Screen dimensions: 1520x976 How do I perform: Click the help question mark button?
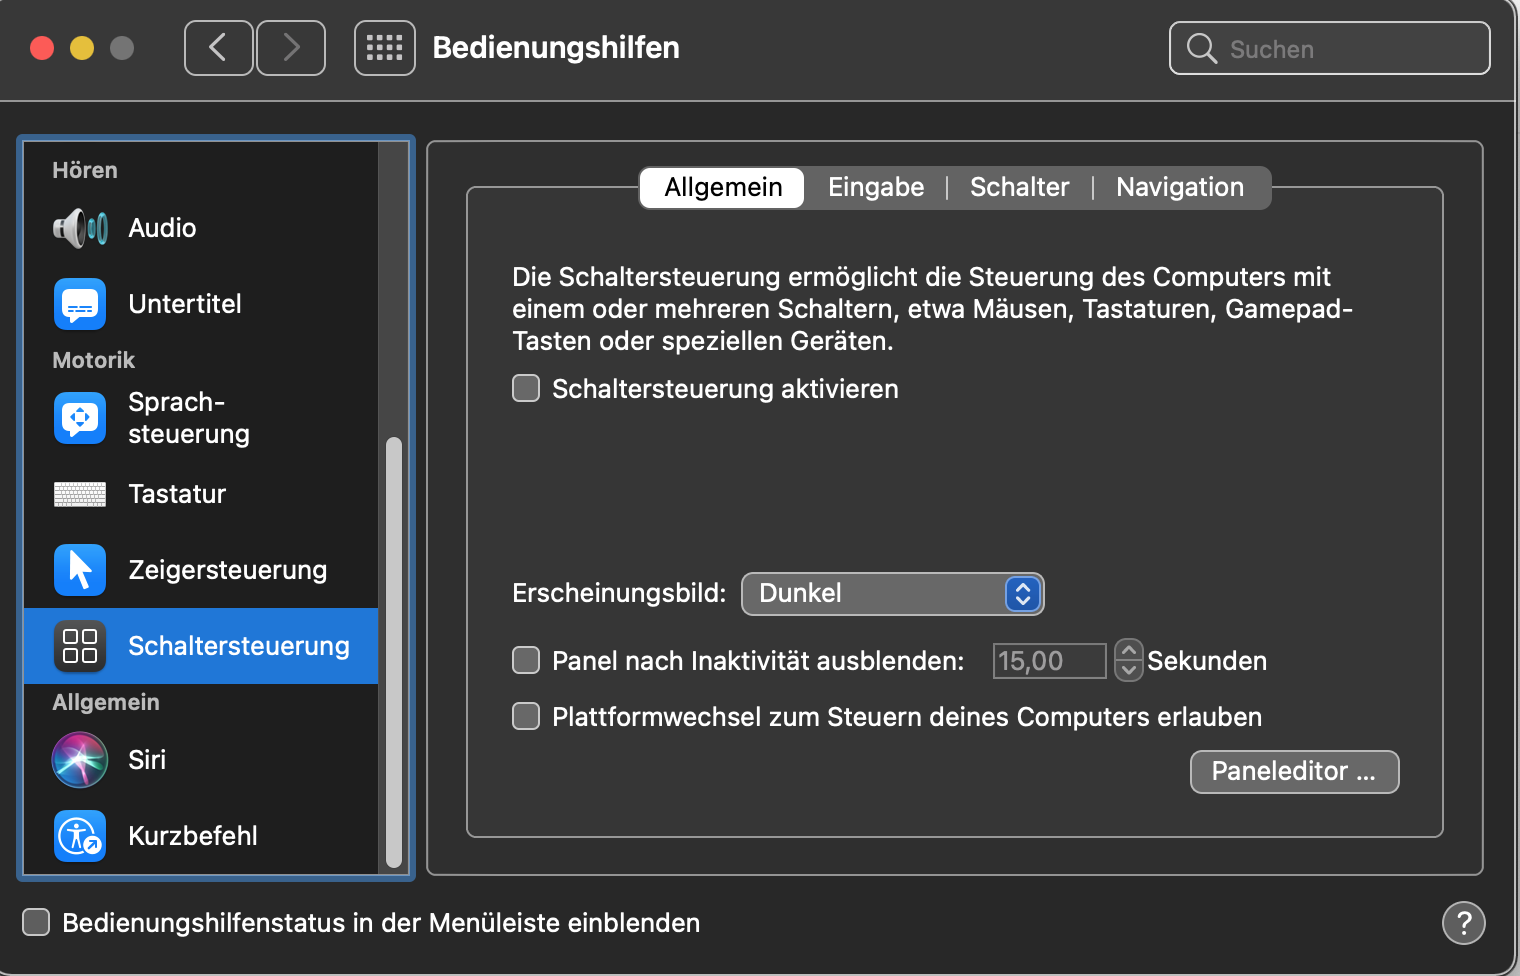pos(1463,922)
